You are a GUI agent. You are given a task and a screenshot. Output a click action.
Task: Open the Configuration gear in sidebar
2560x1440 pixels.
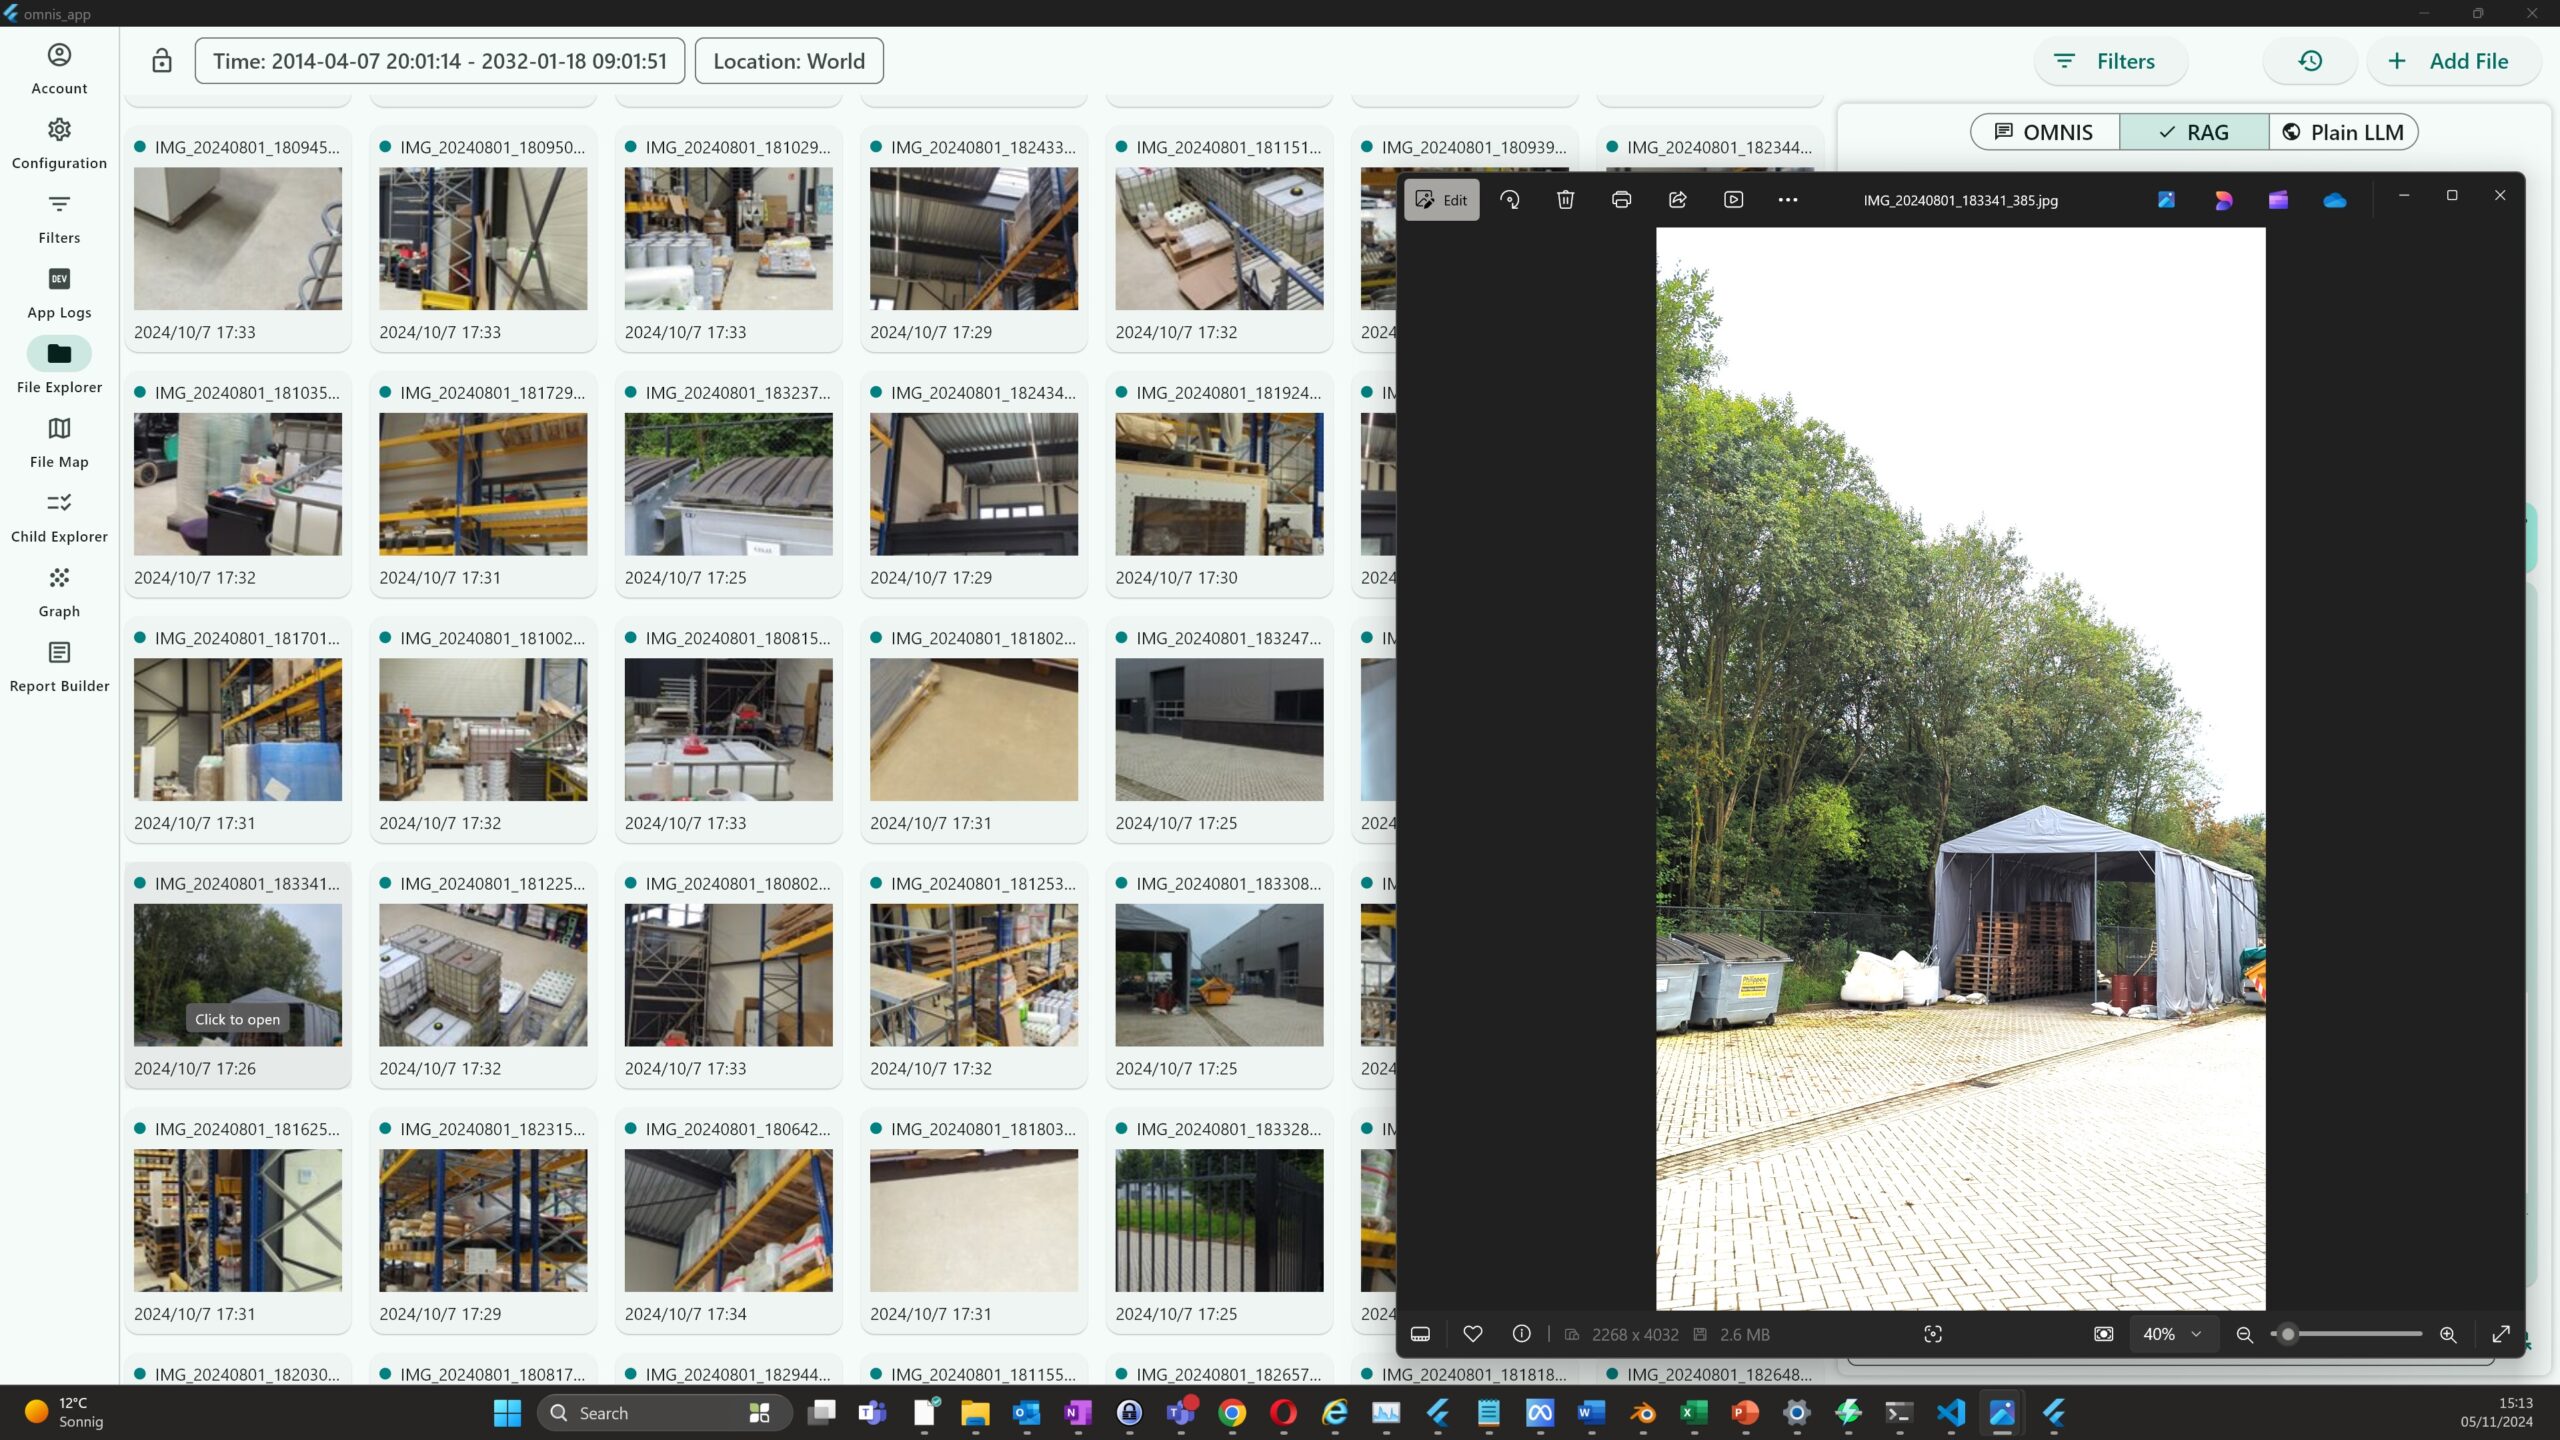point(59,144)
